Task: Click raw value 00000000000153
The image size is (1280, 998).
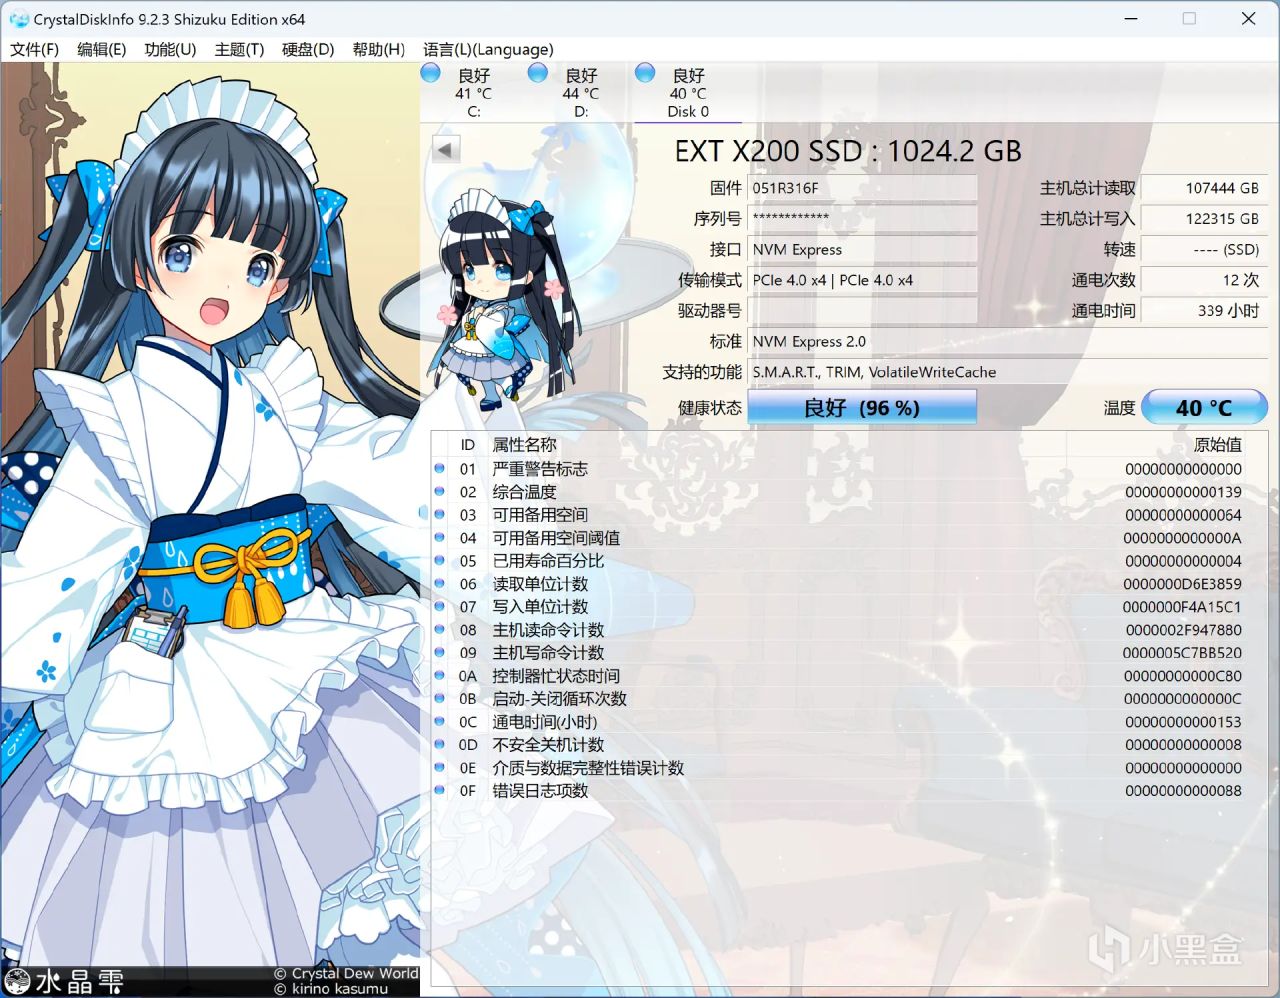Action: [1183, 722]
